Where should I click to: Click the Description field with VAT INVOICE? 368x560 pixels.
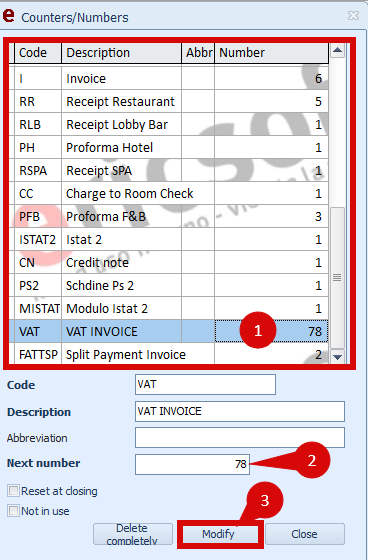tap(240, 411)
